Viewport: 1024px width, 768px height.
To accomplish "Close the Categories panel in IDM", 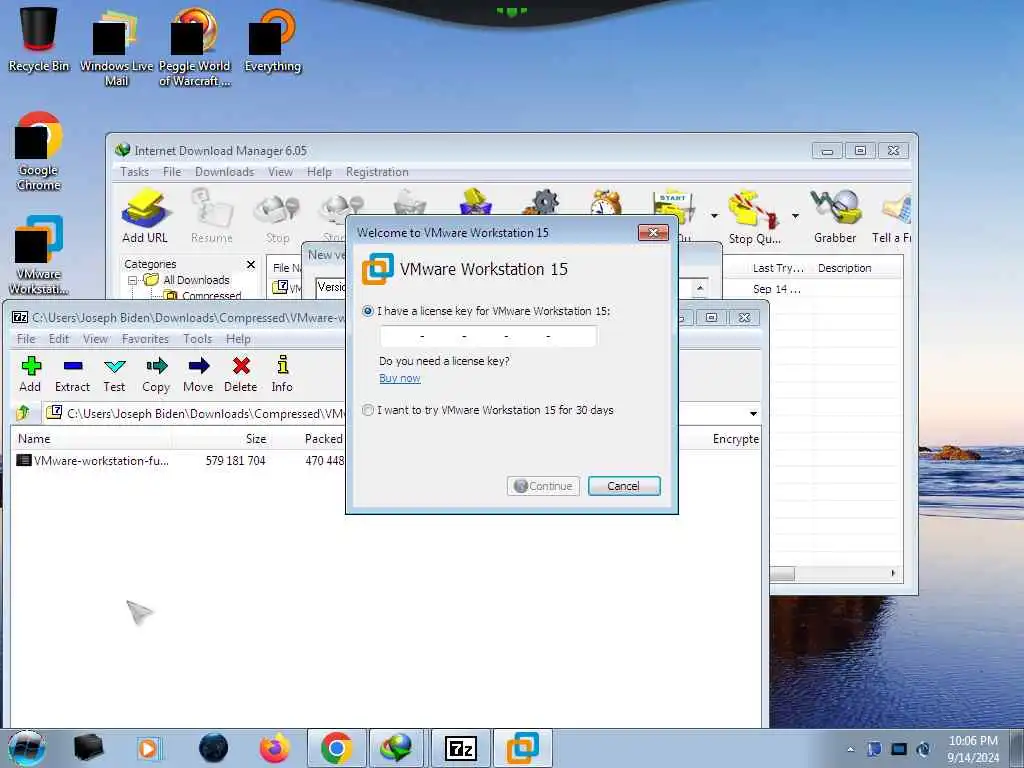I will click(x=251, y=264).
